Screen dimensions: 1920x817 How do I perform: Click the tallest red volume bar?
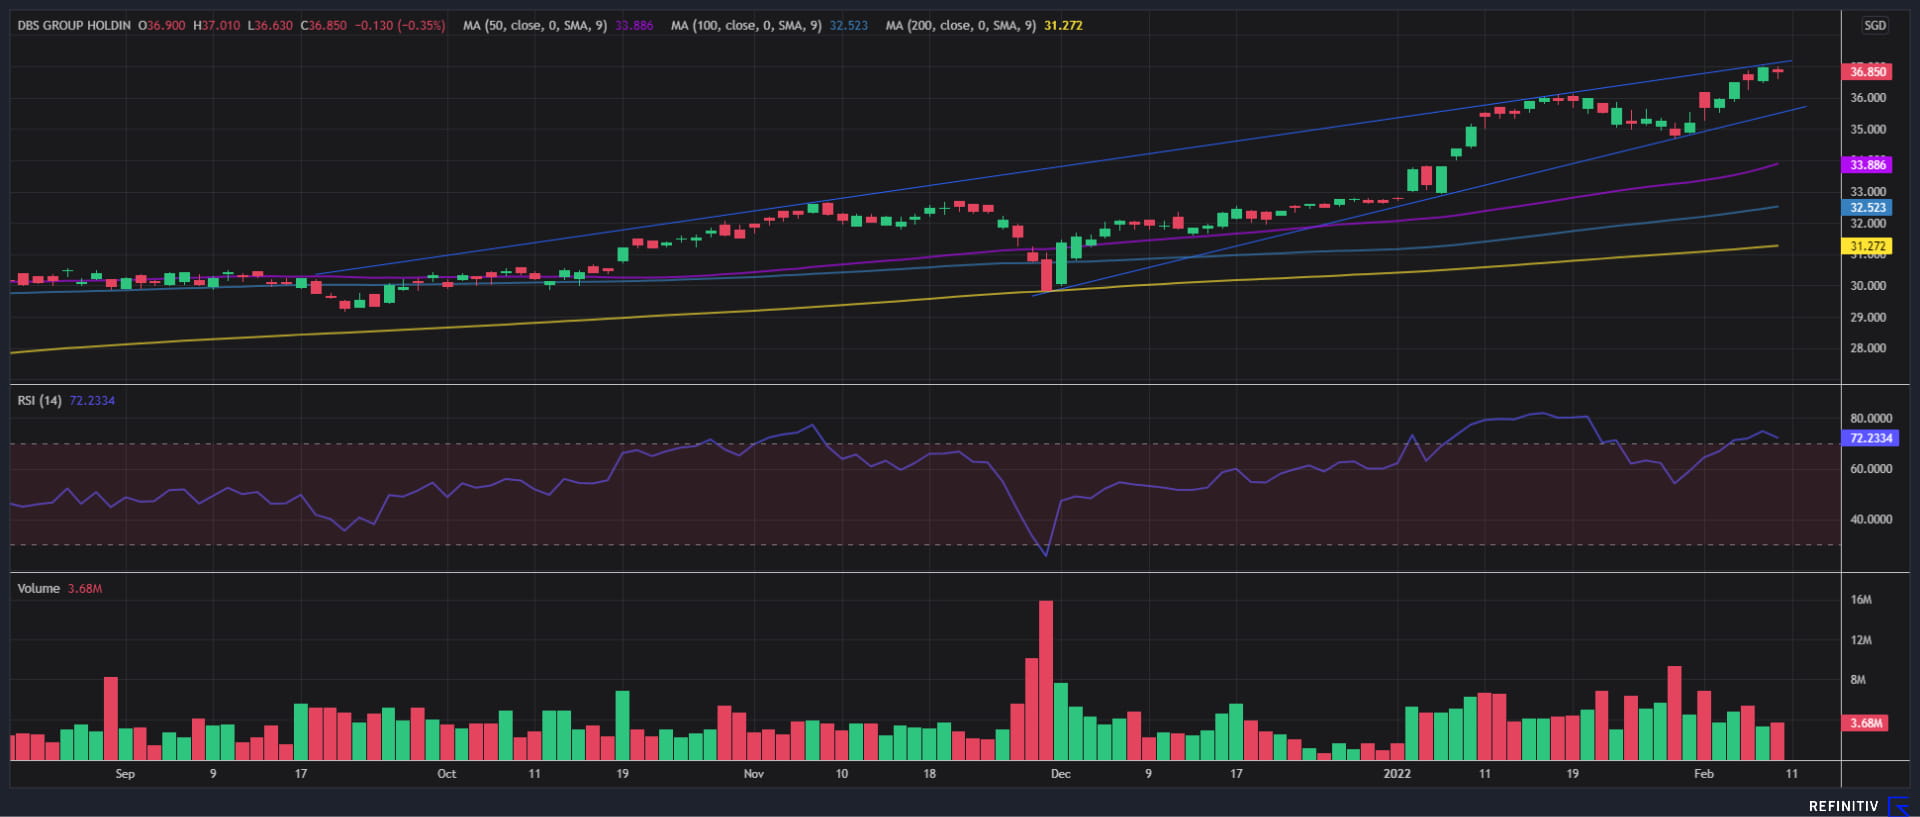[1046, 680]
